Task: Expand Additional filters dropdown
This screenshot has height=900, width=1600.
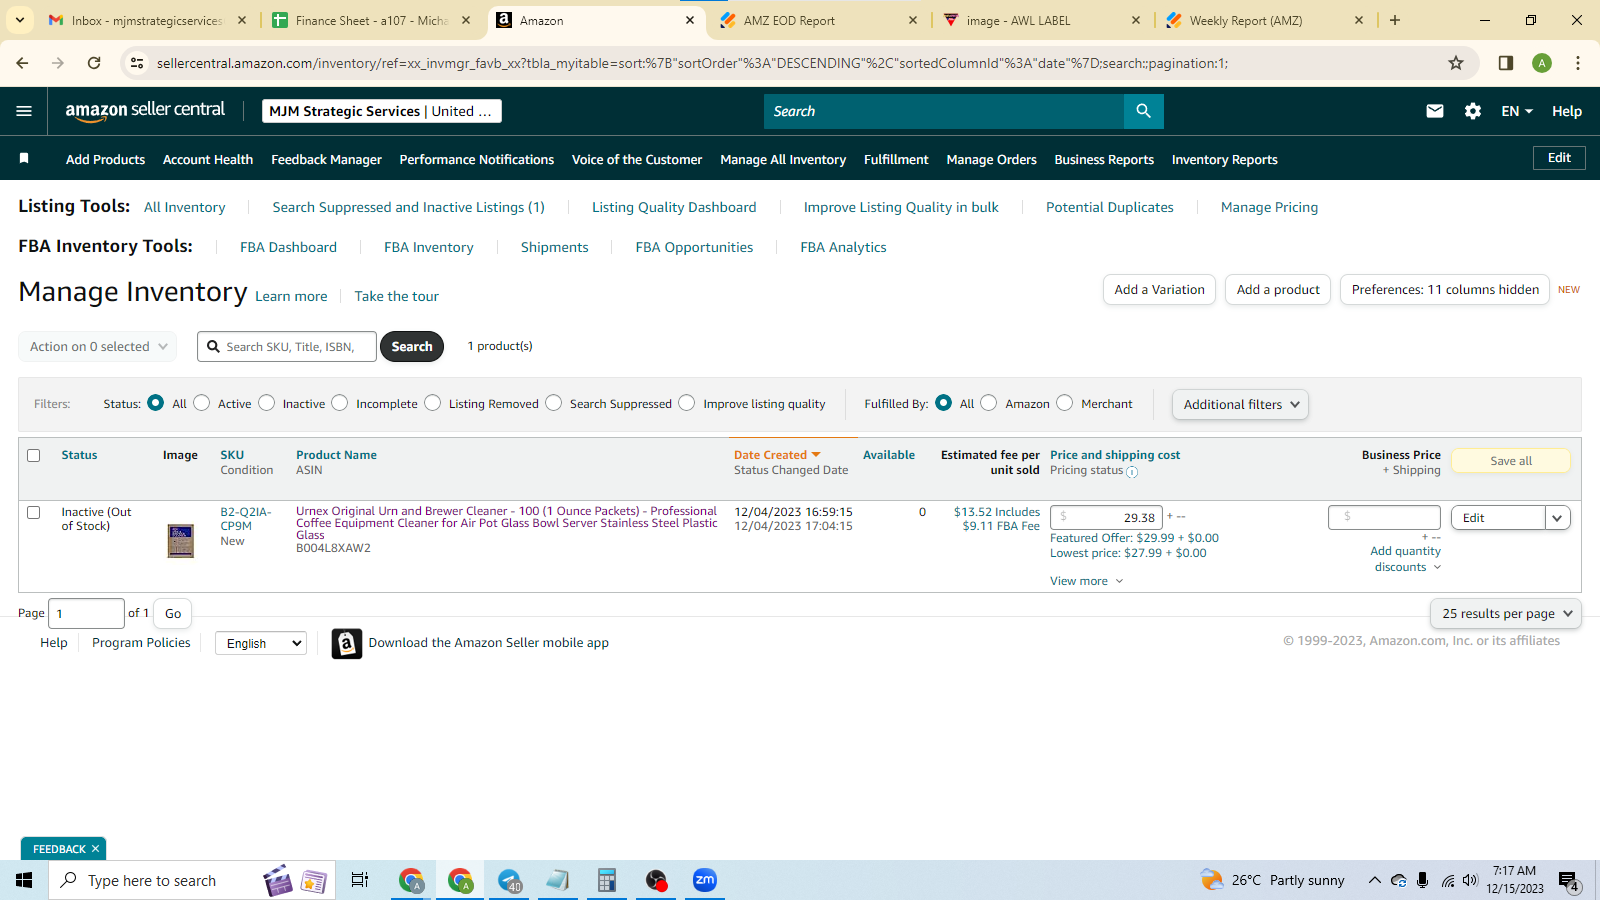Action: pyautogui.click(x=1240, y=404)
